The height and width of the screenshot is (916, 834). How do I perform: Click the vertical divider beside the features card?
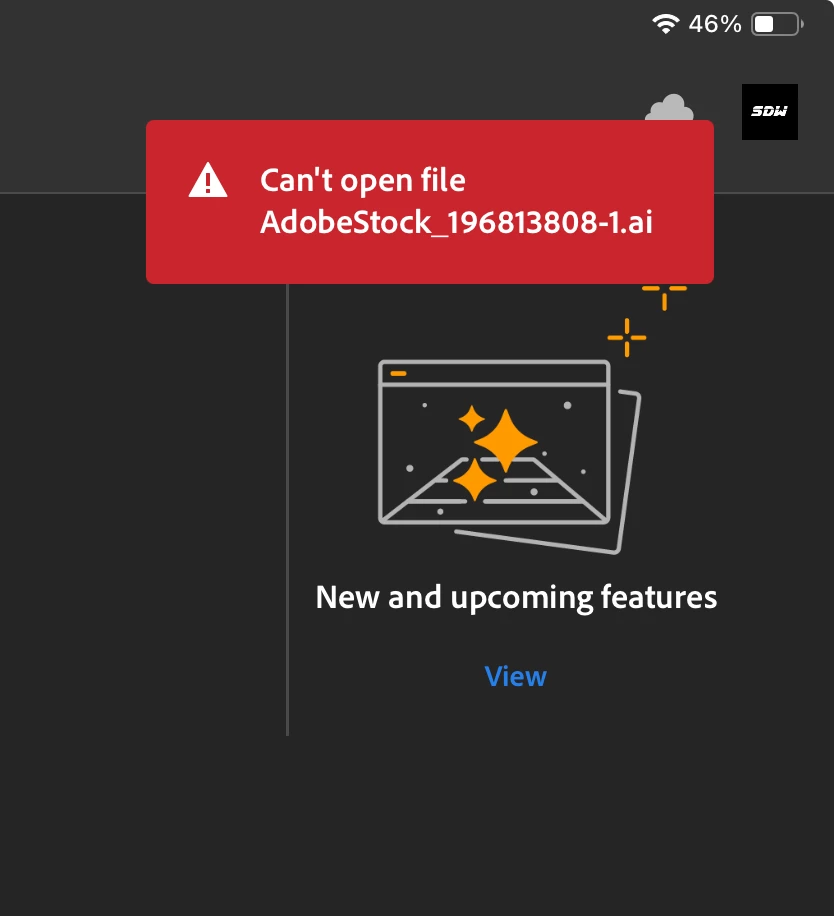click(x=287, y=509)
